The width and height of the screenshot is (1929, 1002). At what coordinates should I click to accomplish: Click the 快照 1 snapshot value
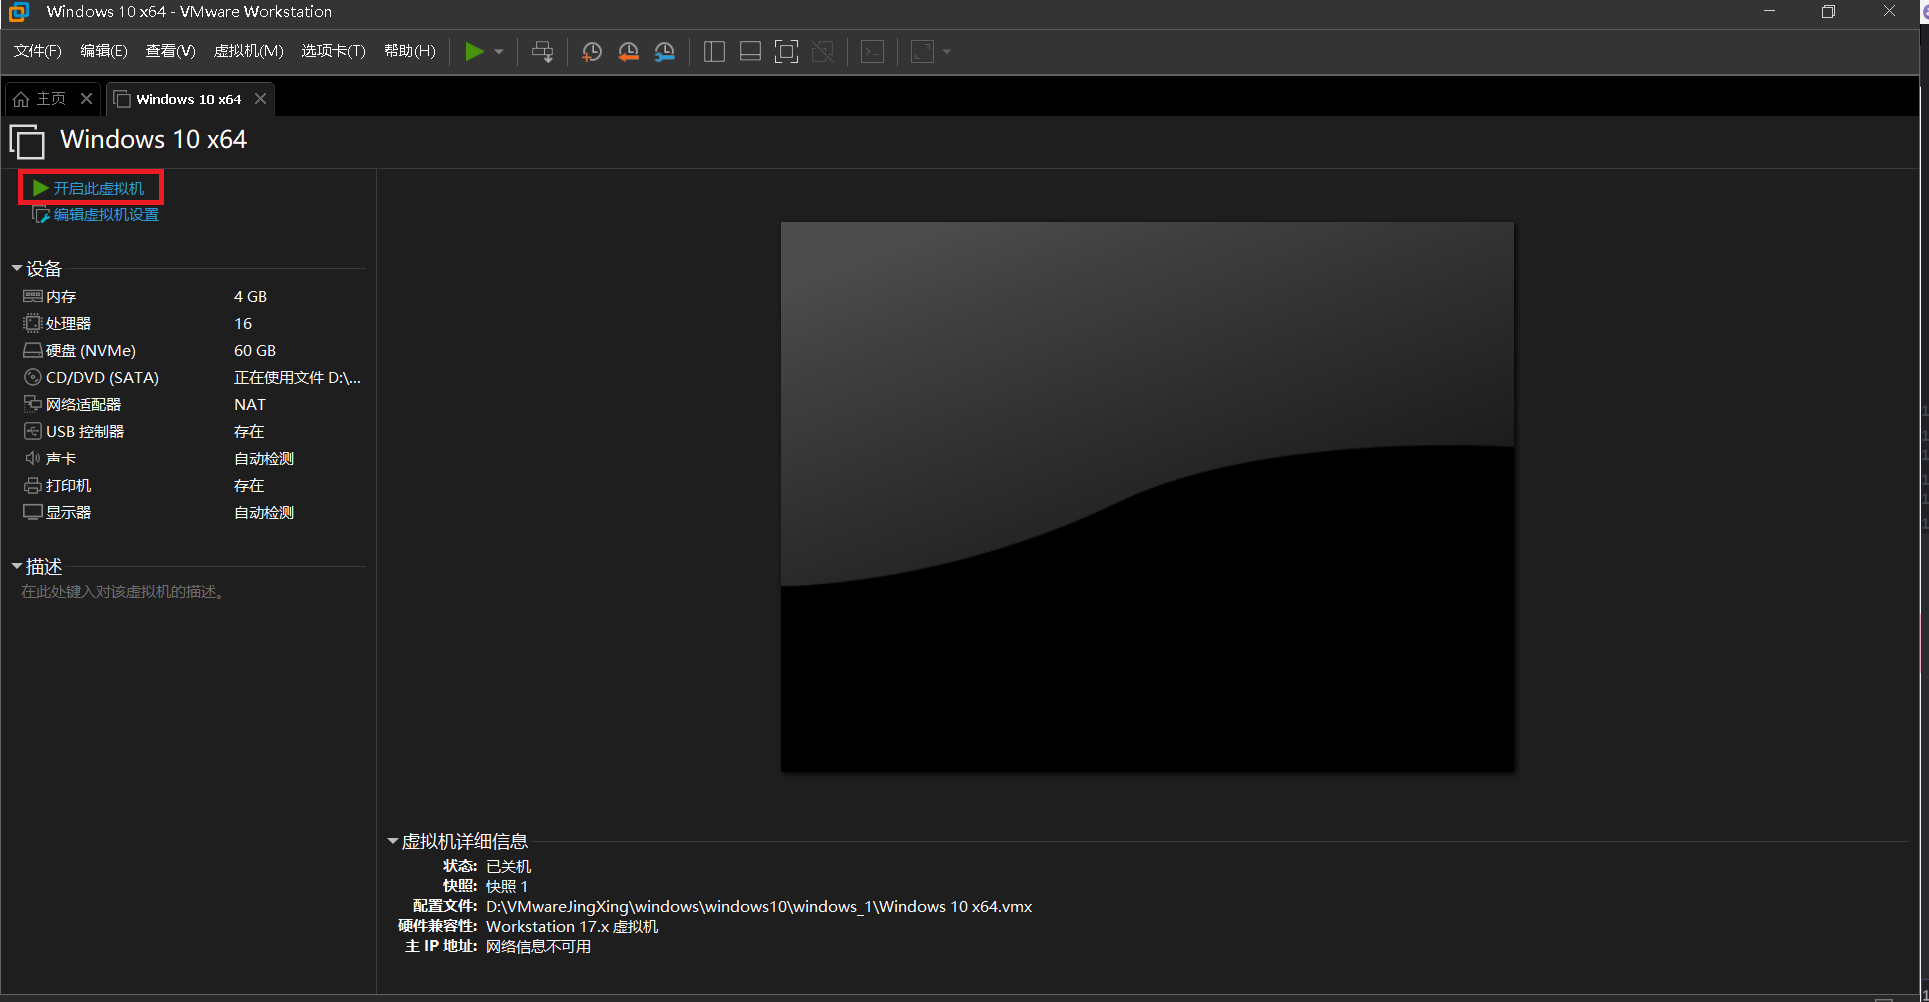point(506,887)
